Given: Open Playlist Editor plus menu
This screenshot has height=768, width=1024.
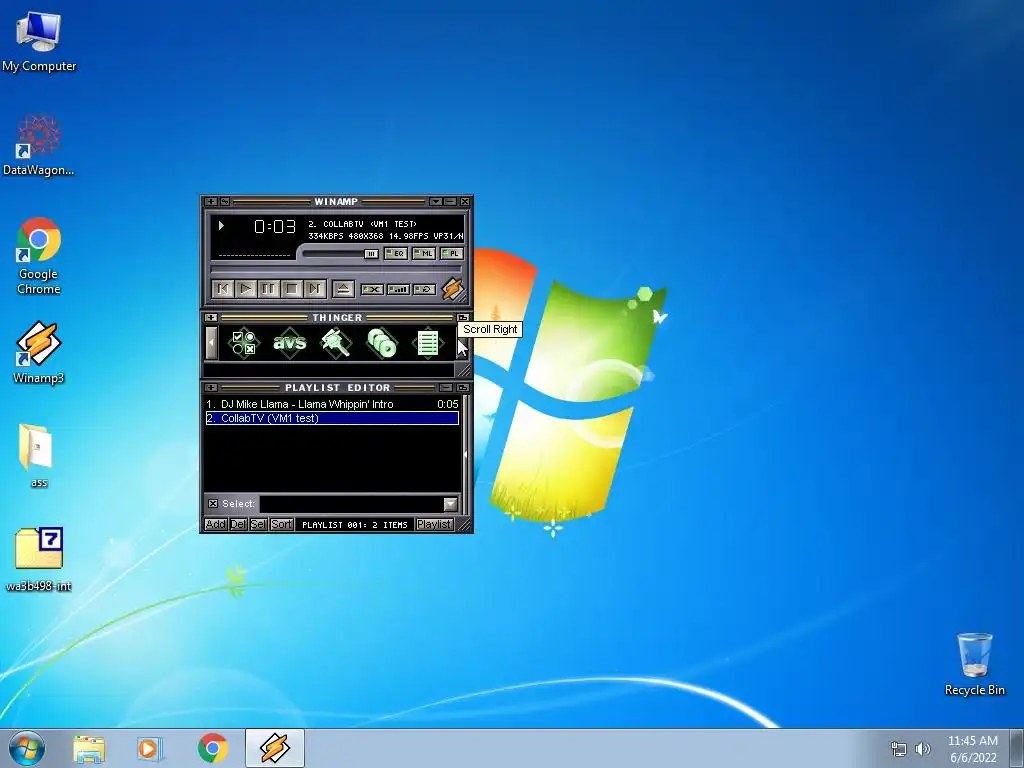Looking at the screenshot, I should [211, 388].
